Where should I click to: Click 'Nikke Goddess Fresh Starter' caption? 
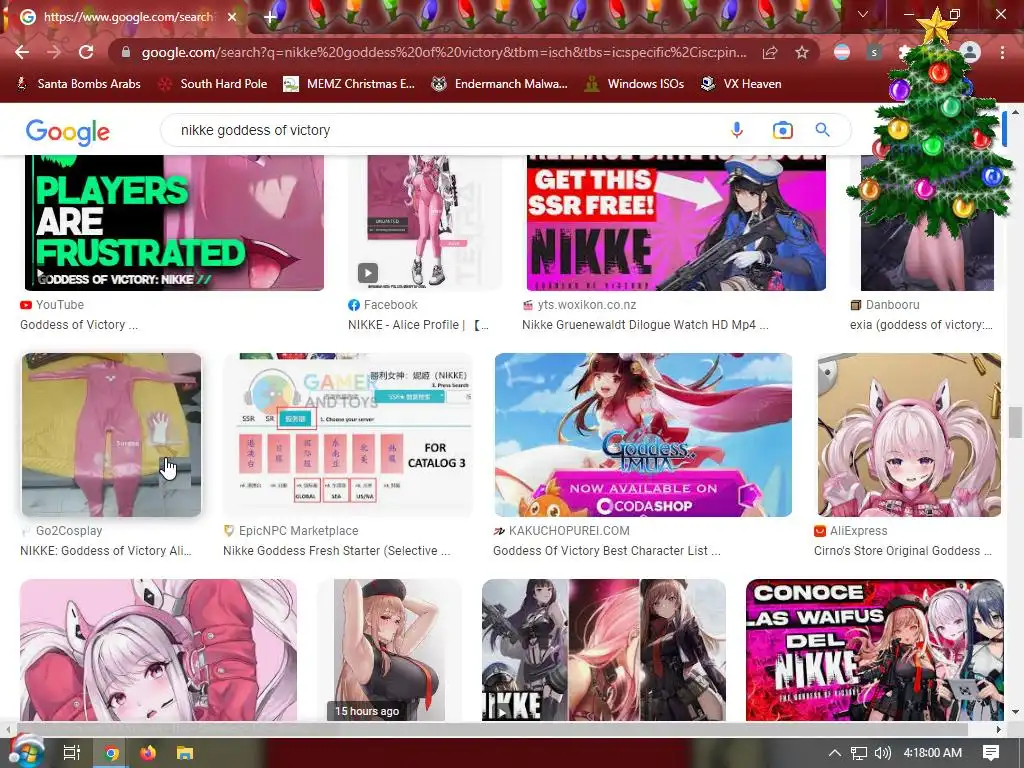(x=336, y=551)
